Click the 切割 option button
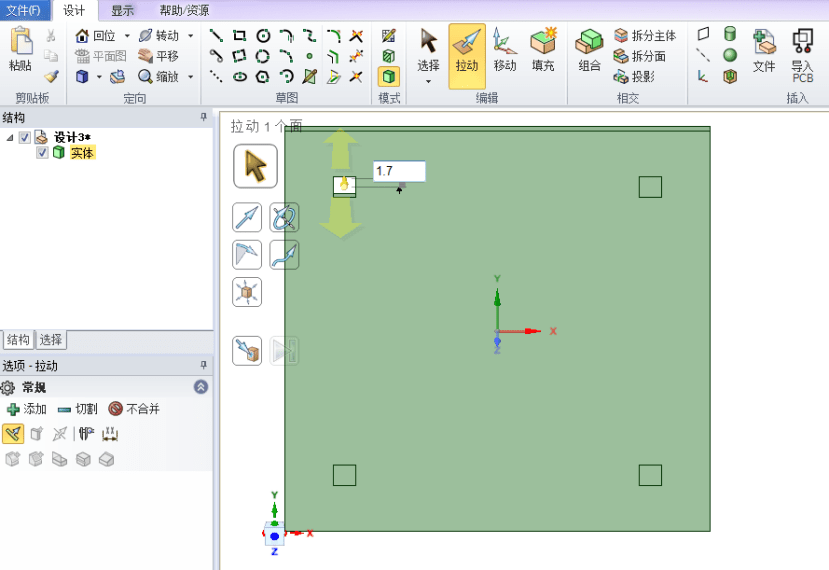 (78, 409)
